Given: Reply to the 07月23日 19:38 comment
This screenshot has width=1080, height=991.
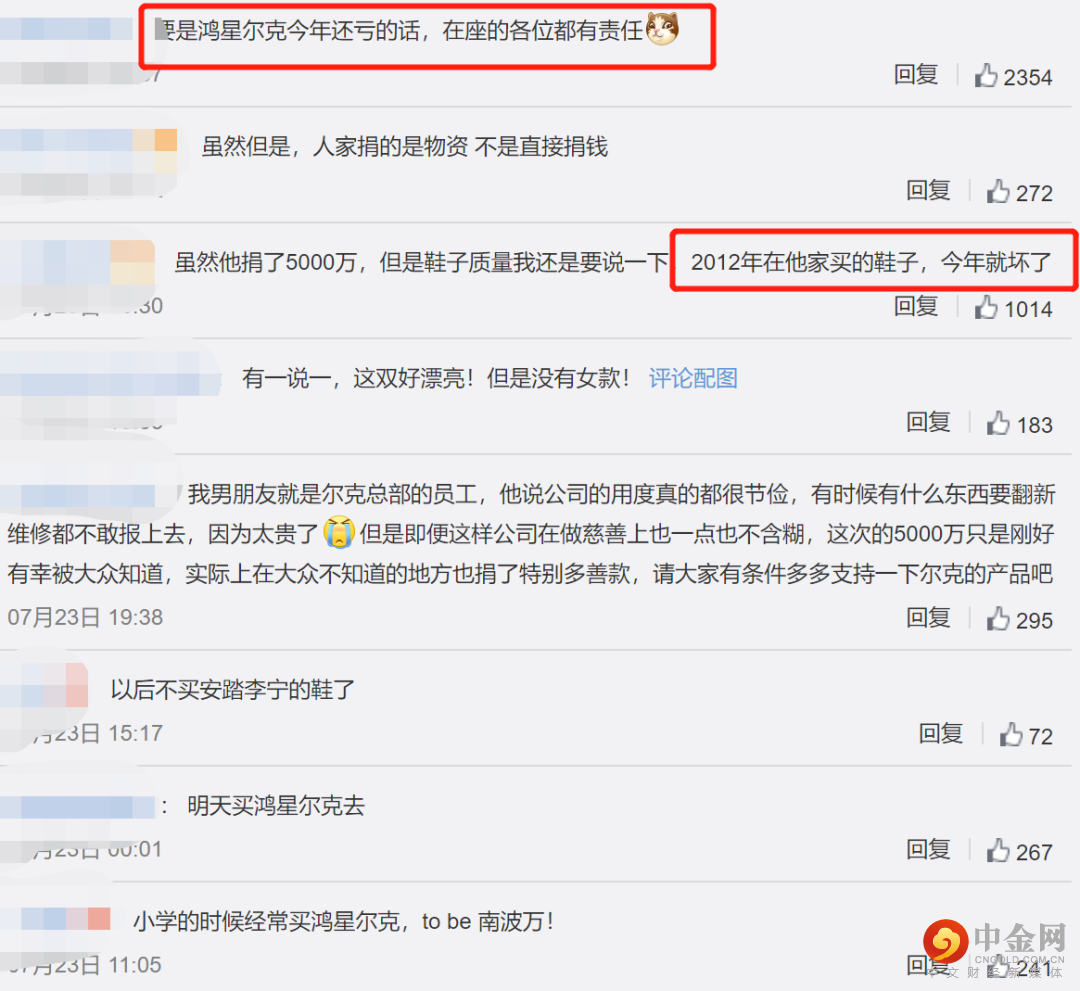Looking at the screenshot, I should pos(928,618).
